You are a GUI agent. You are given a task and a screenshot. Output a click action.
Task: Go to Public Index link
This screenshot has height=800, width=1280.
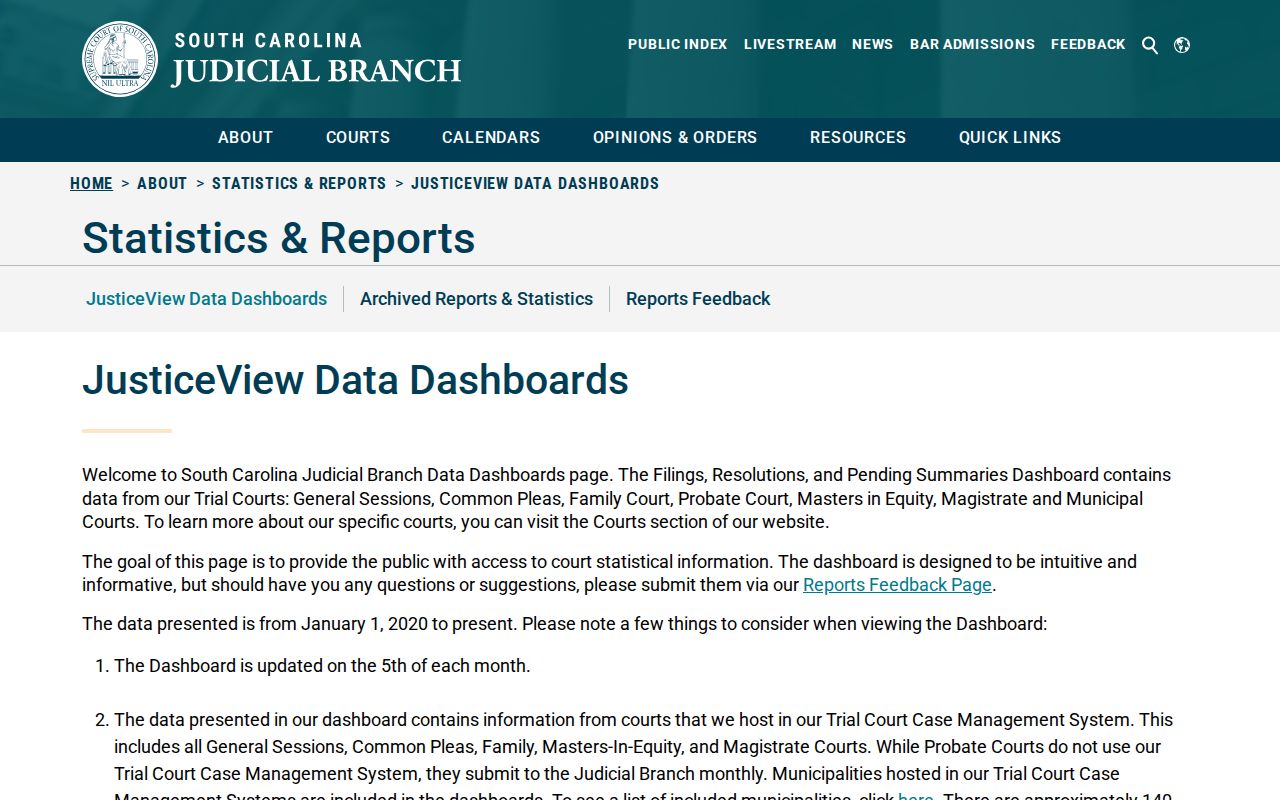[678, 44]
